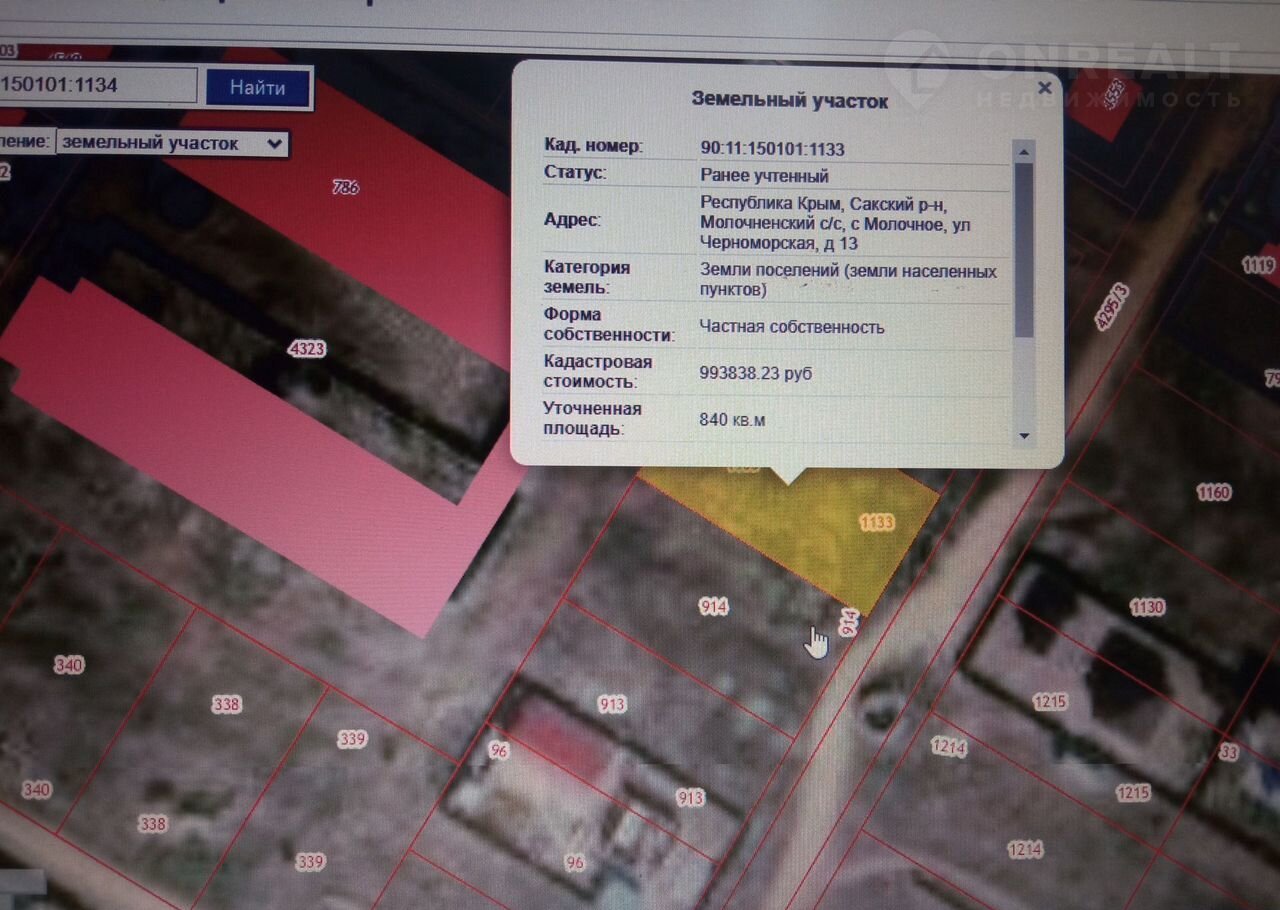Click Частная собственность ownership value

pos(791,327)
